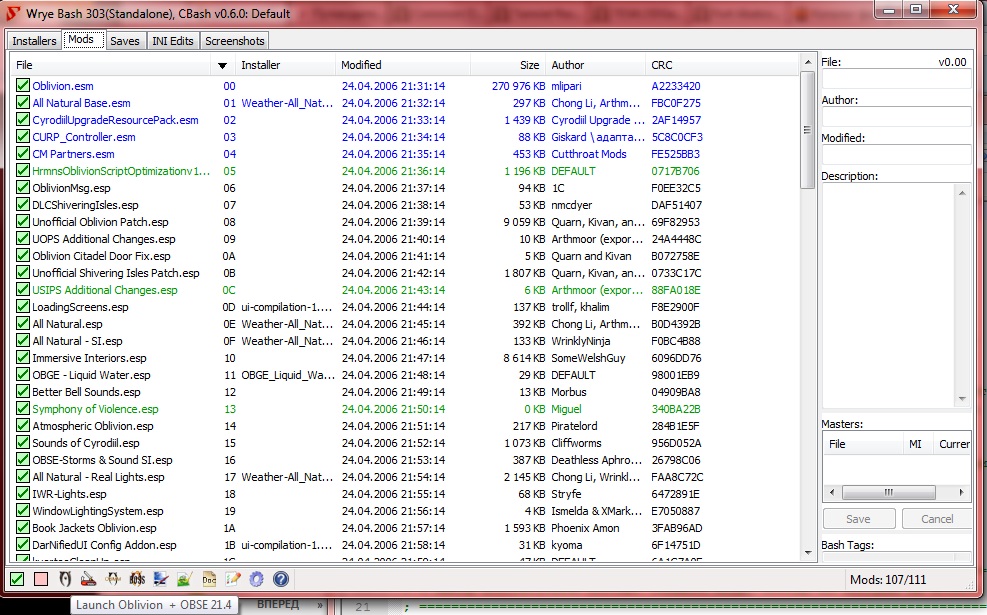
Task: Click the Masters File column header
Action: (863, 444)
